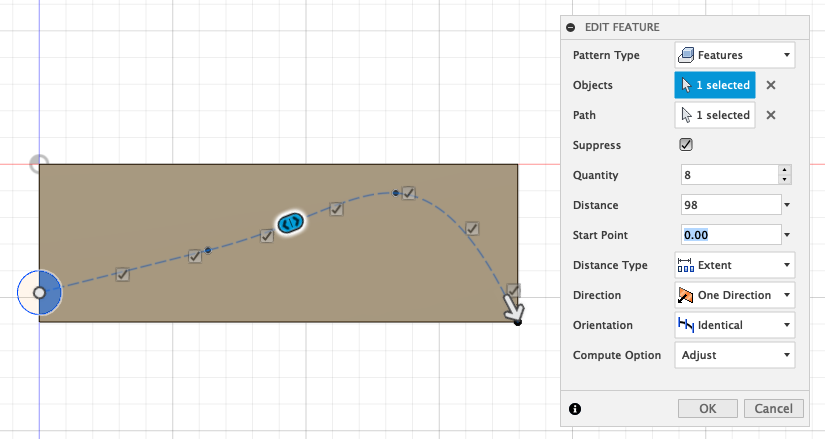Click the Quantity input field
Image resolution: width=825 pixels, height=439 pixels.
(x=730, y=175)
